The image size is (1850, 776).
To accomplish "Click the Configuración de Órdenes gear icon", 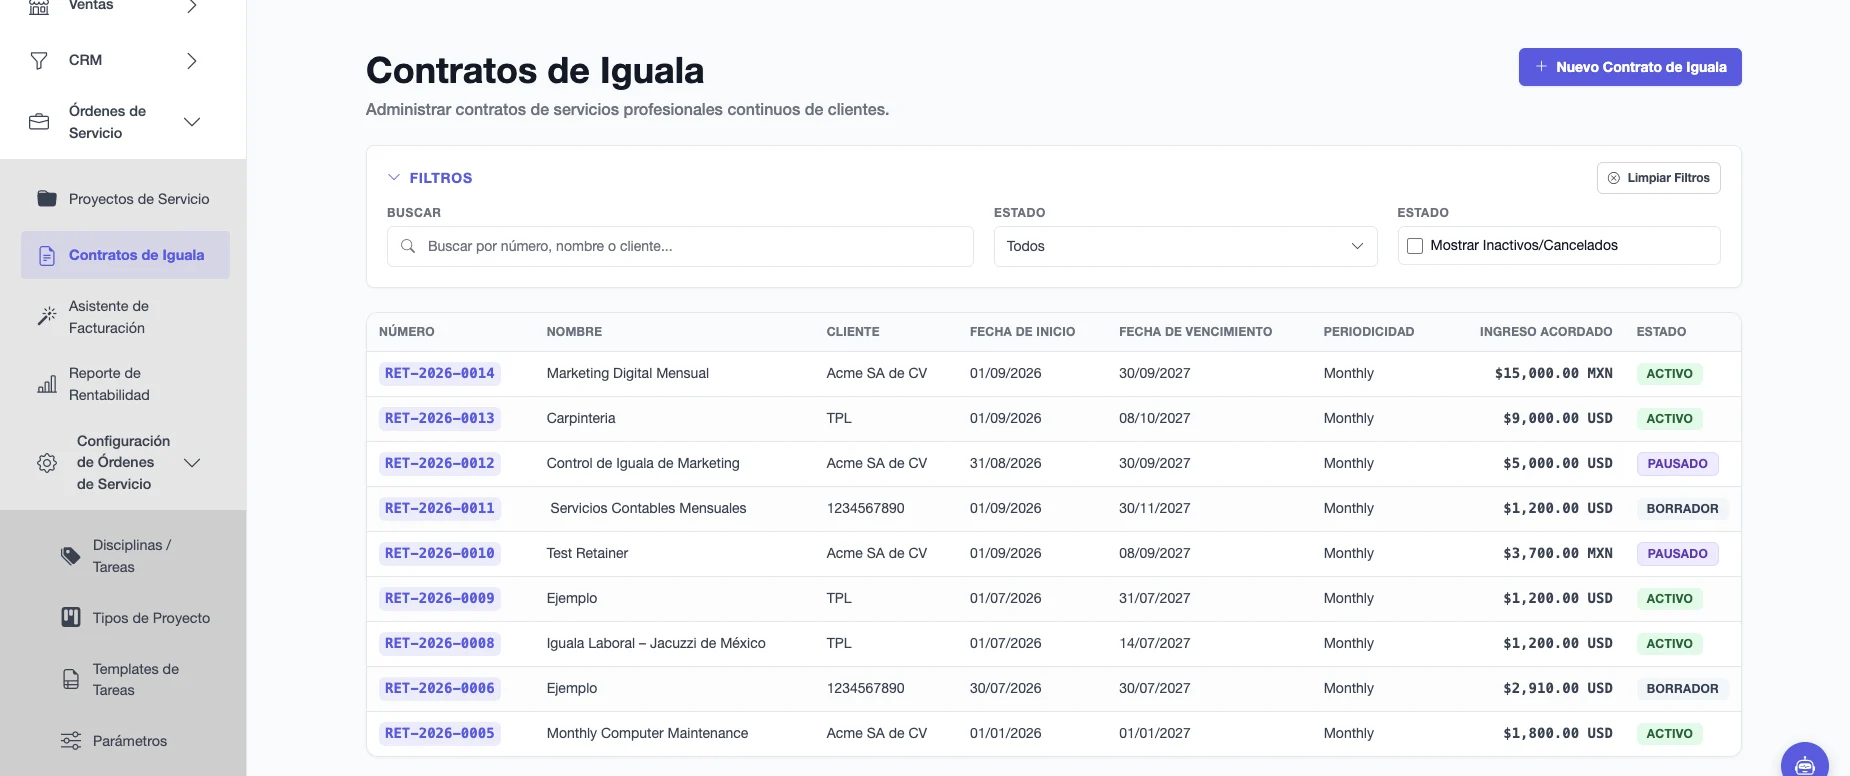I will [x=47, y=463].
